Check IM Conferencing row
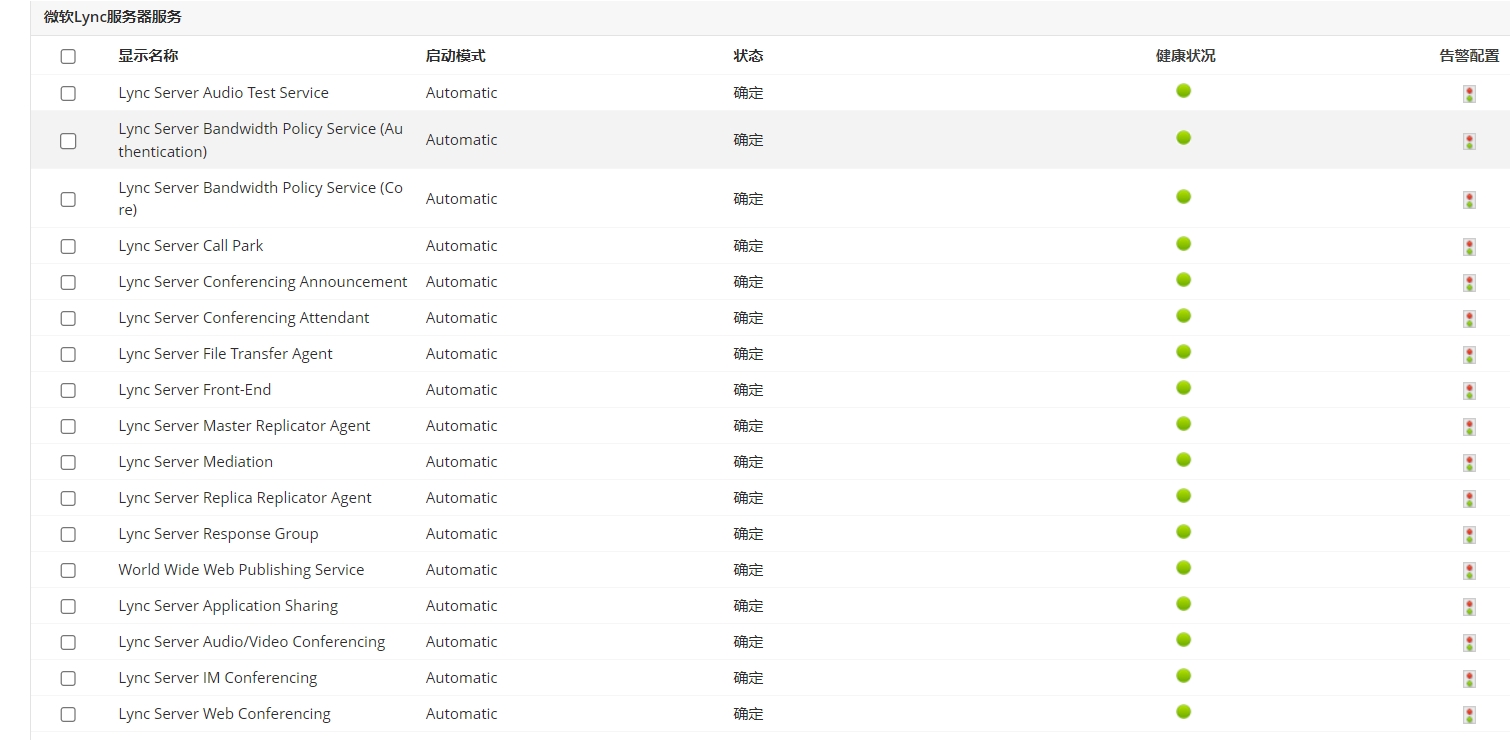1510x740 pixels. pos(68,678)
